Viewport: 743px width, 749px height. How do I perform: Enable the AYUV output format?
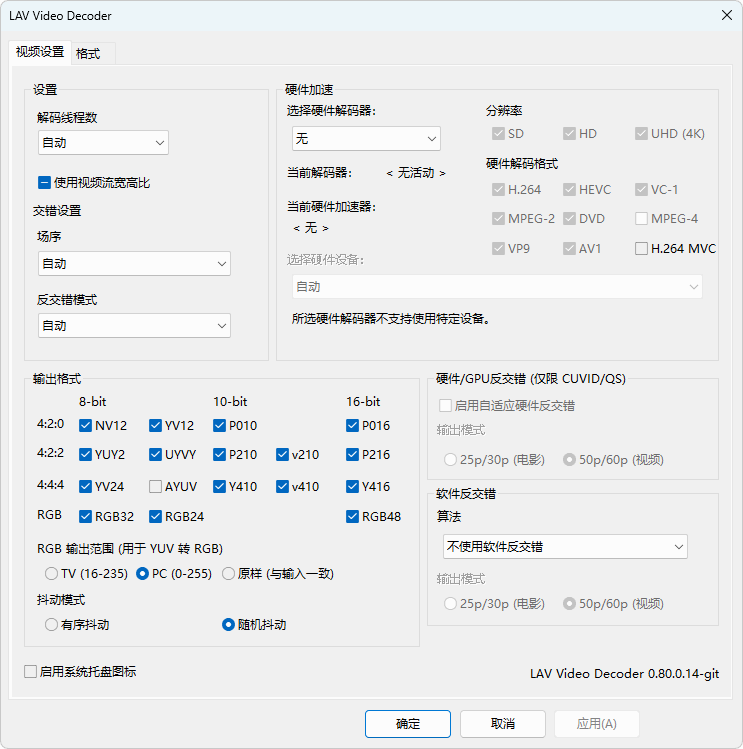tap(156, 487)
